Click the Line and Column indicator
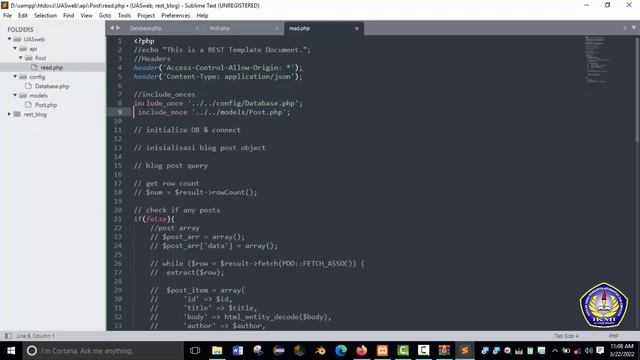Screen dimensions: 640x360 [36, 336]
